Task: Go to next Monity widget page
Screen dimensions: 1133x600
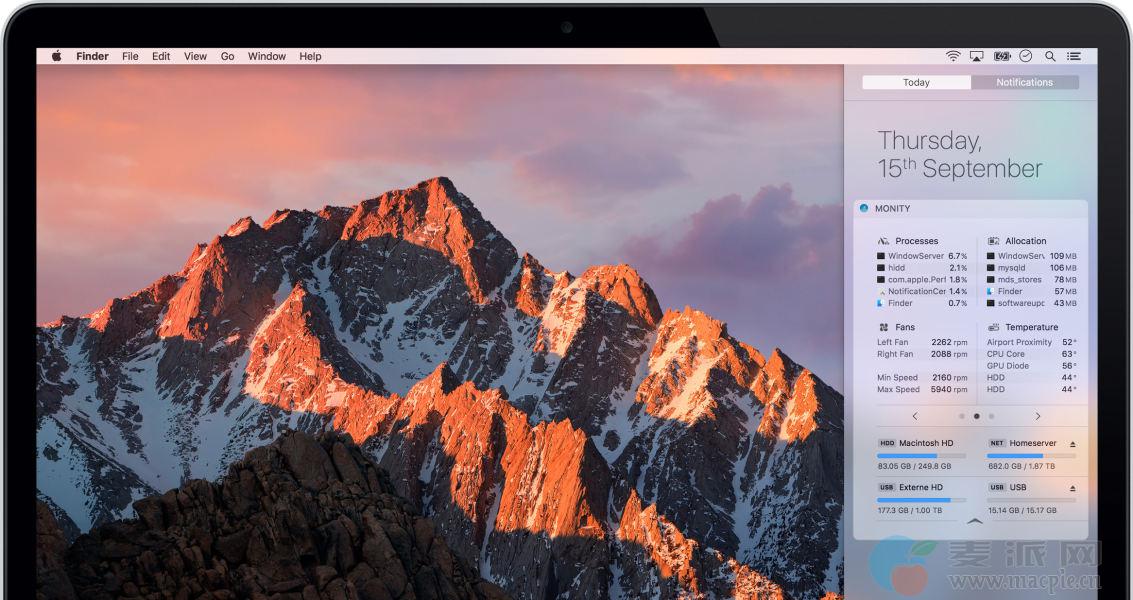Action: pyautogui.click(x=1038, y=416)
